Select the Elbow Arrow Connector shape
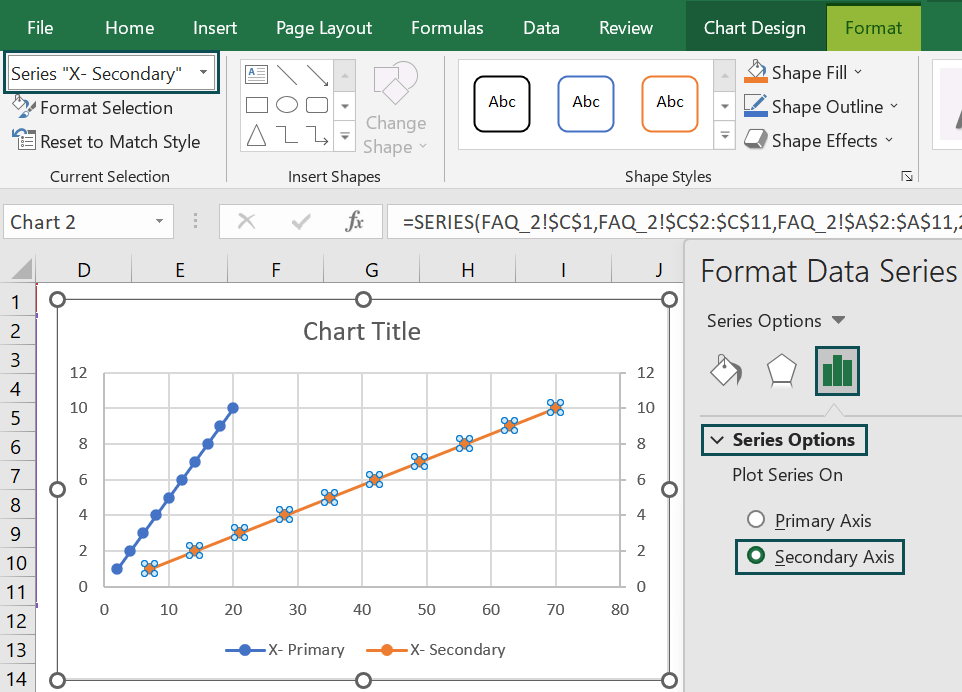This screenshot has width=962, height=692. (317, 135)
